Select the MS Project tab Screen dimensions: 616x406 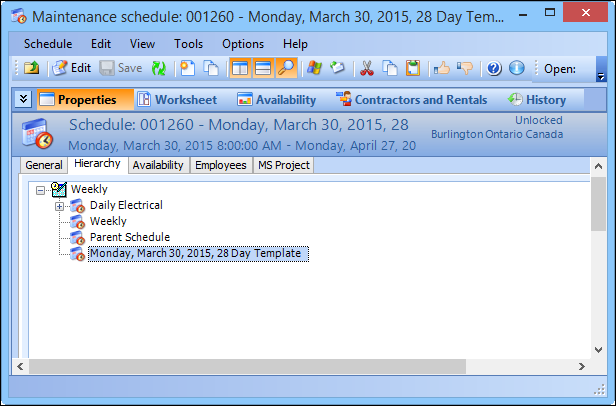pyautogui.click(x=284, y=165)
